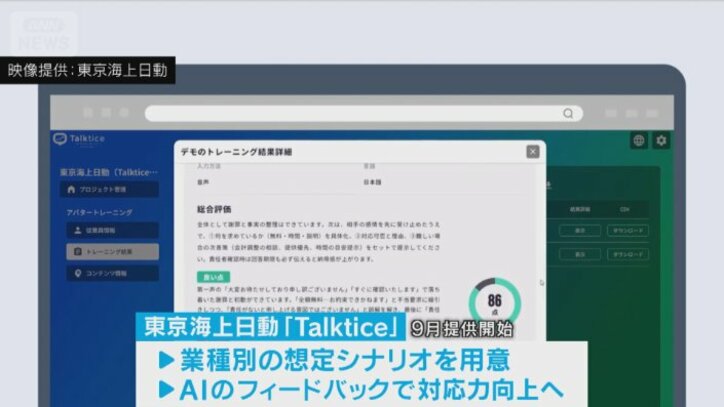
Task: Click second row 表示 button
Action: [x=580, y=254]
